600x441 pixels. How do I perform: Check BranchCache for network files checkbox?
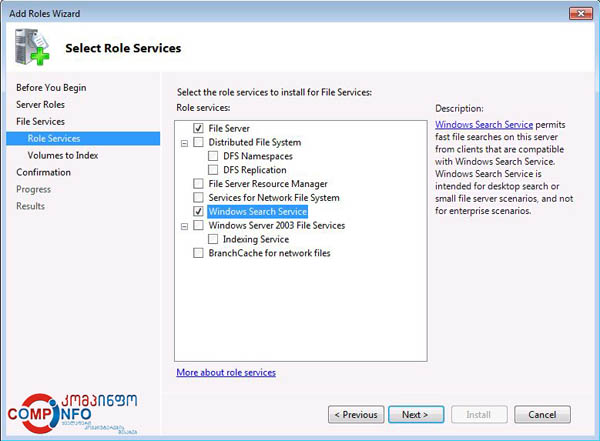(198, 253)
